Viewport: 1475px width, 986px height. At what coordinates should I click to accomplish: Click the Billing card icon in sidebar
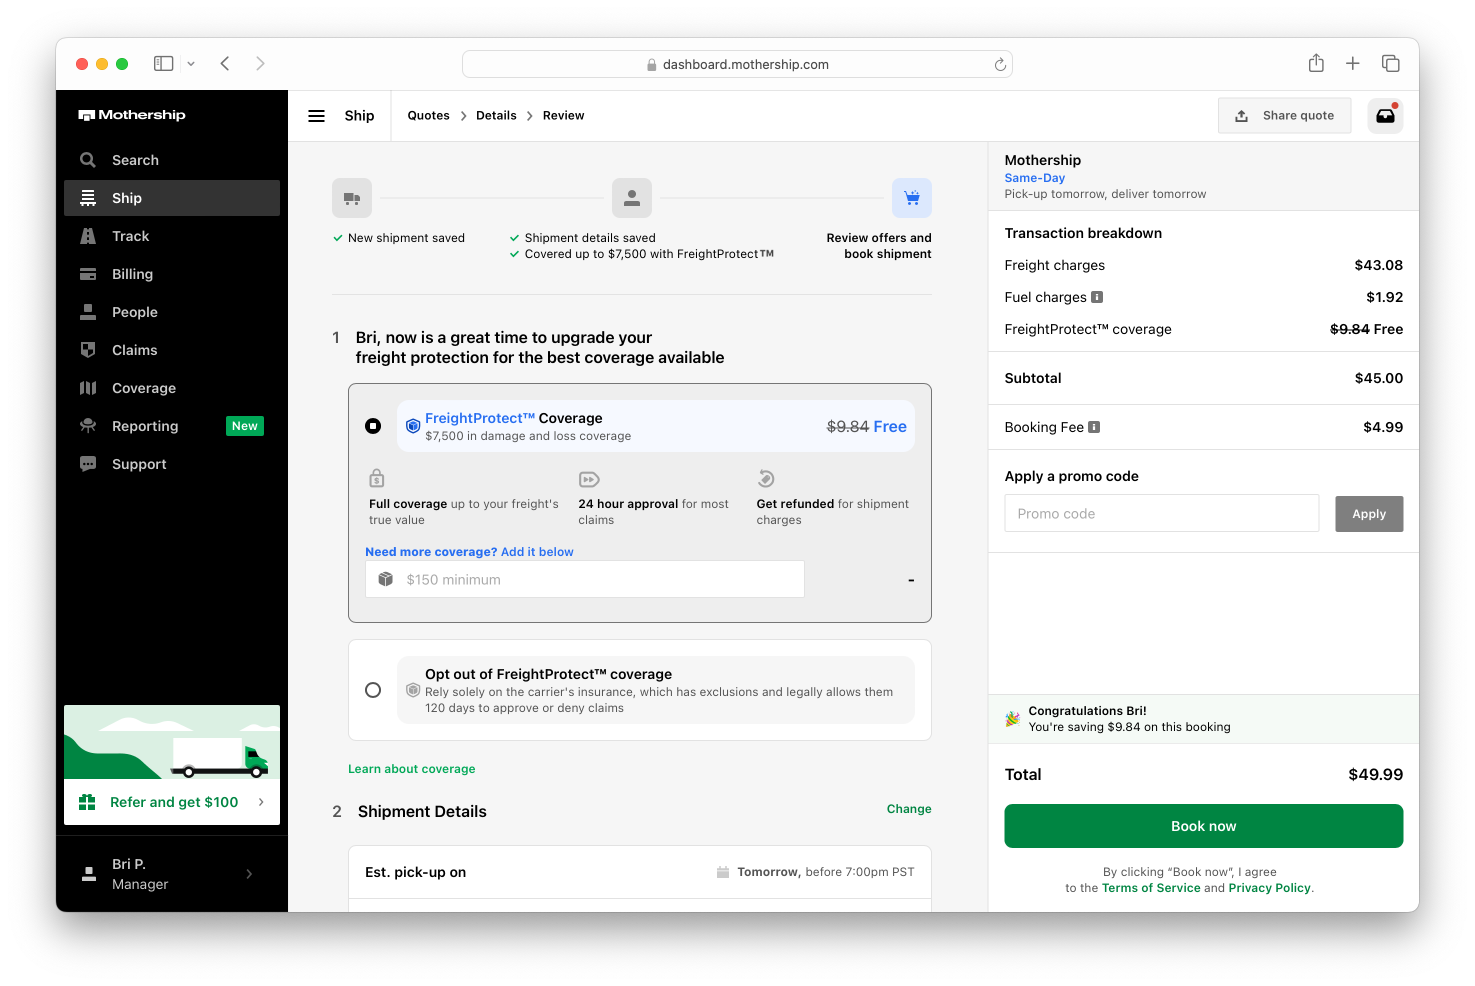(x=88, y=274)
